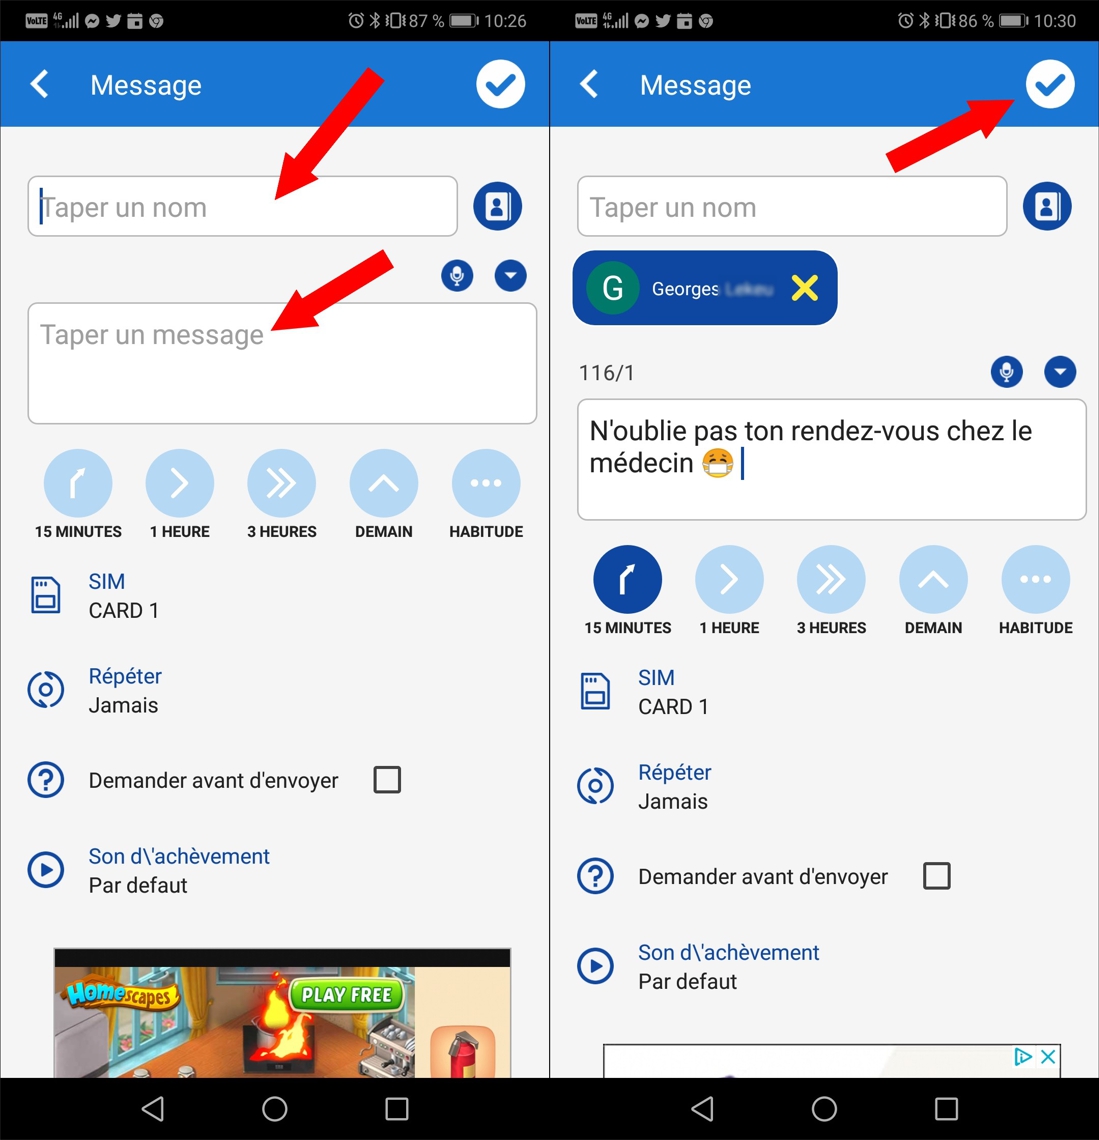Enable Demander avant d'envoyer on the right screen
This screenshot has width=1099, height=1140.
coord(936,876)
